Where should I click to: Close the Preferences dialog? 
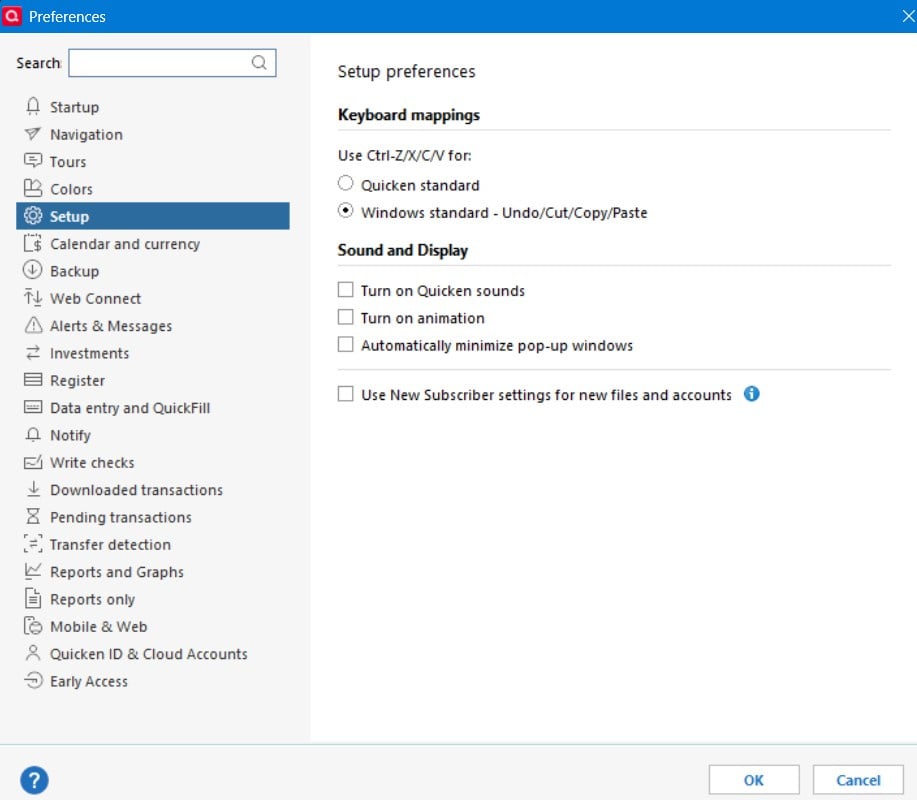tap(908, 16)
